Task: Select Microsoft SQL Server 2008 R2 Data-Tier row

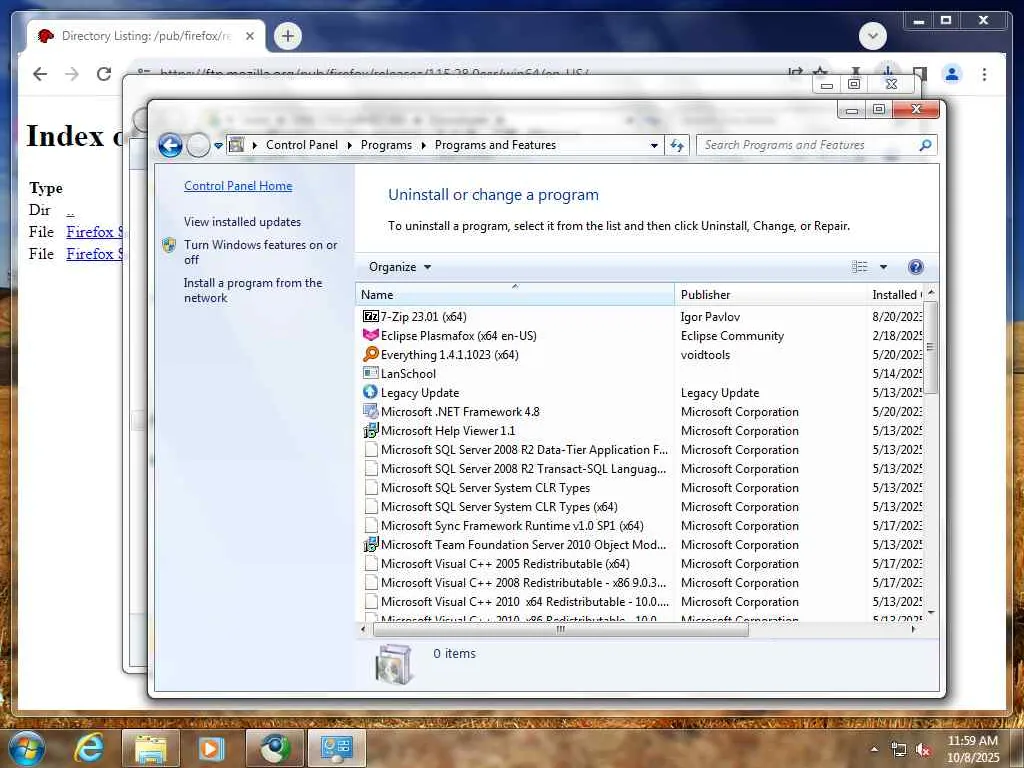Action: pyautogui.click(x=640, y=449)
